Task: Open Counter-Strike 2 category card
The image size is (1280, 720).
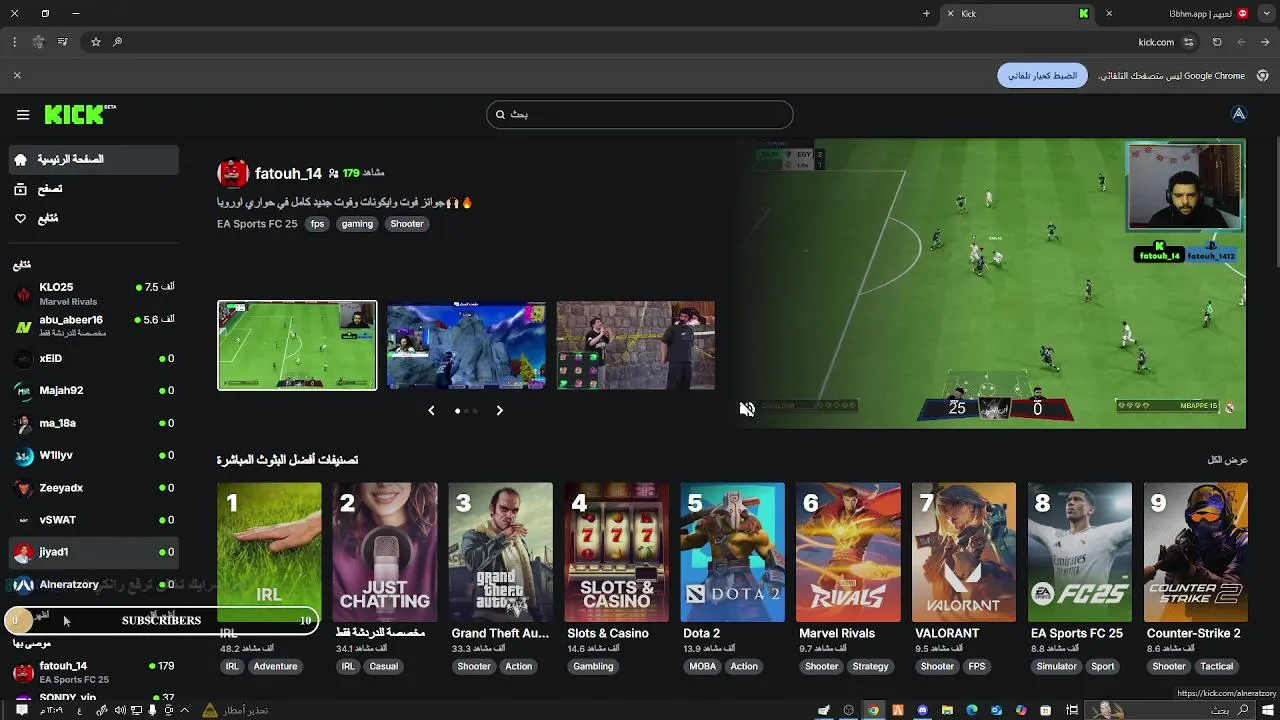Action: (1196, 552)
